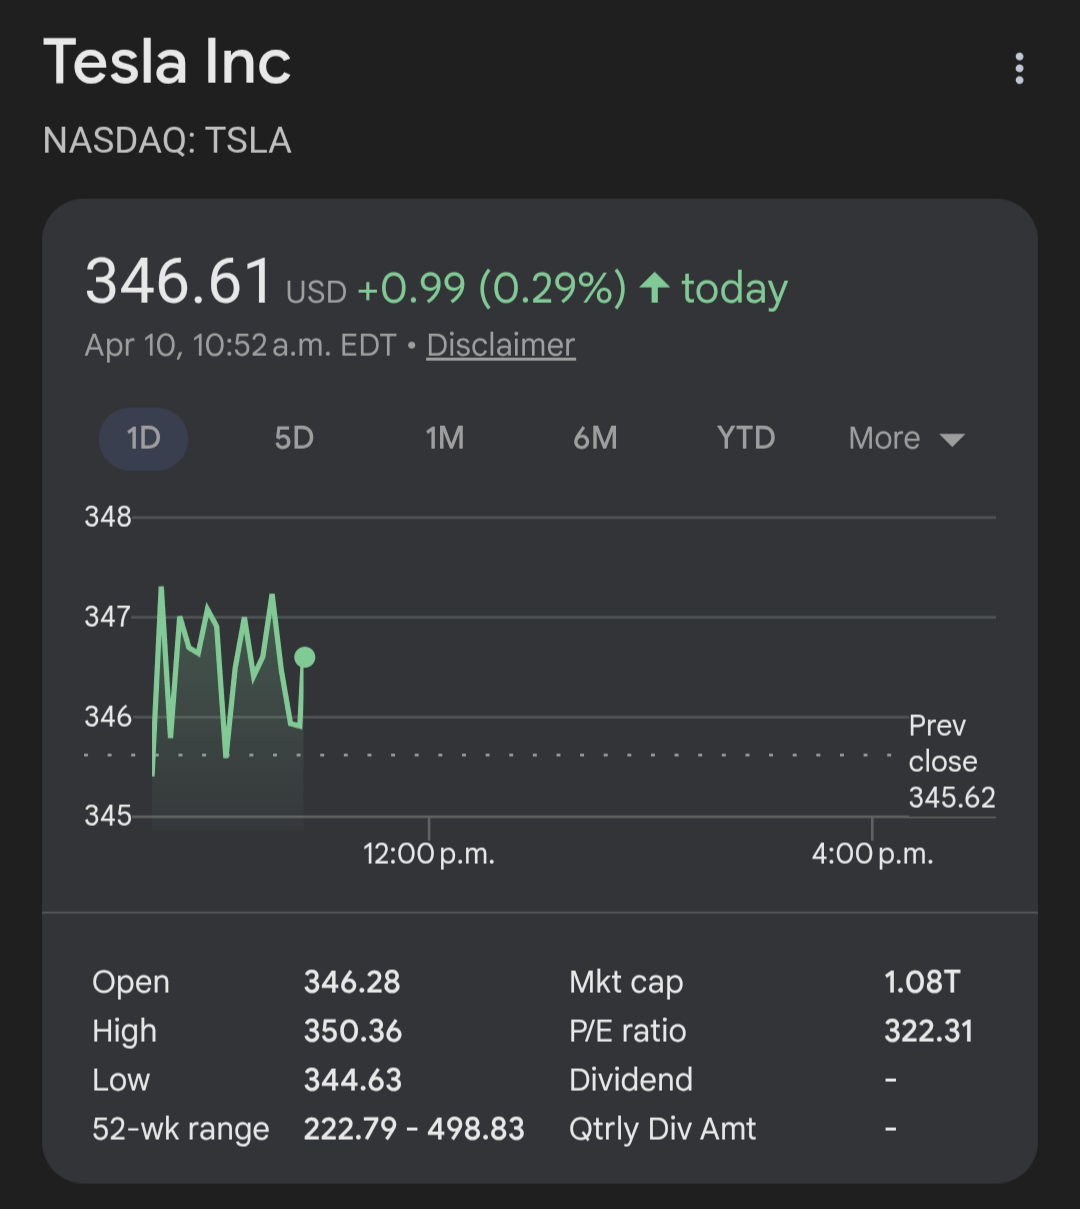Show the 6M price chart
Screen dimensions: 1080x1209
(x=595, y=438)
